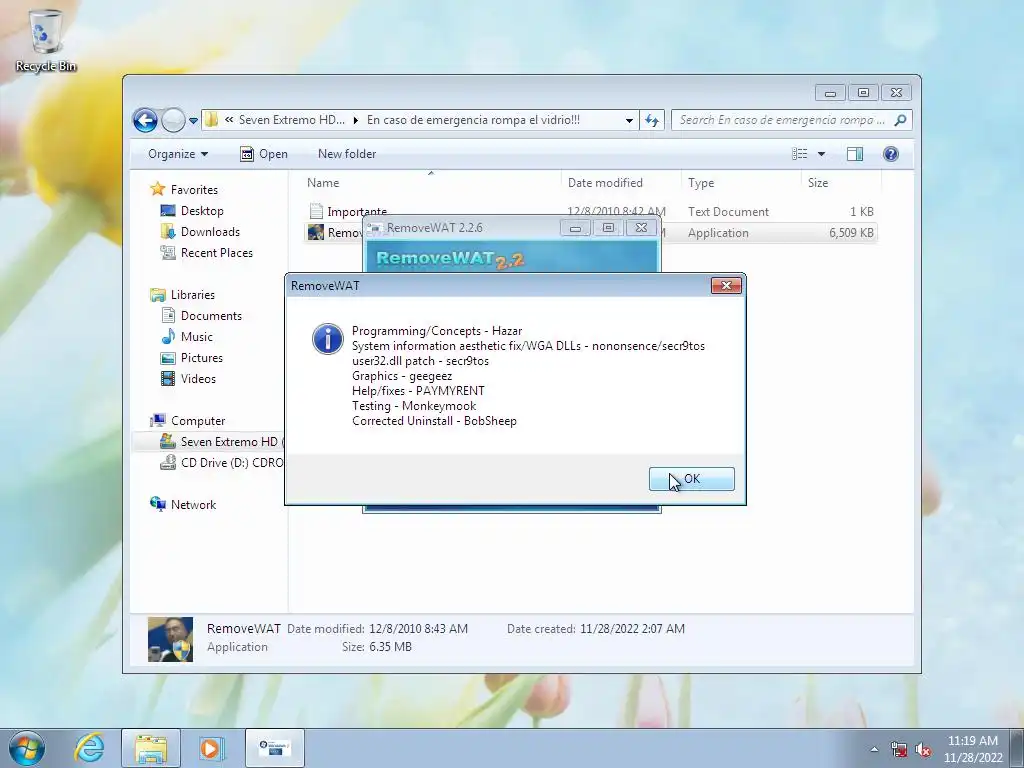This screenshot has height=768, width=1024.
Task: Click breadcrumb arrow after Seven Extremo HD
Action: (356, 120)
